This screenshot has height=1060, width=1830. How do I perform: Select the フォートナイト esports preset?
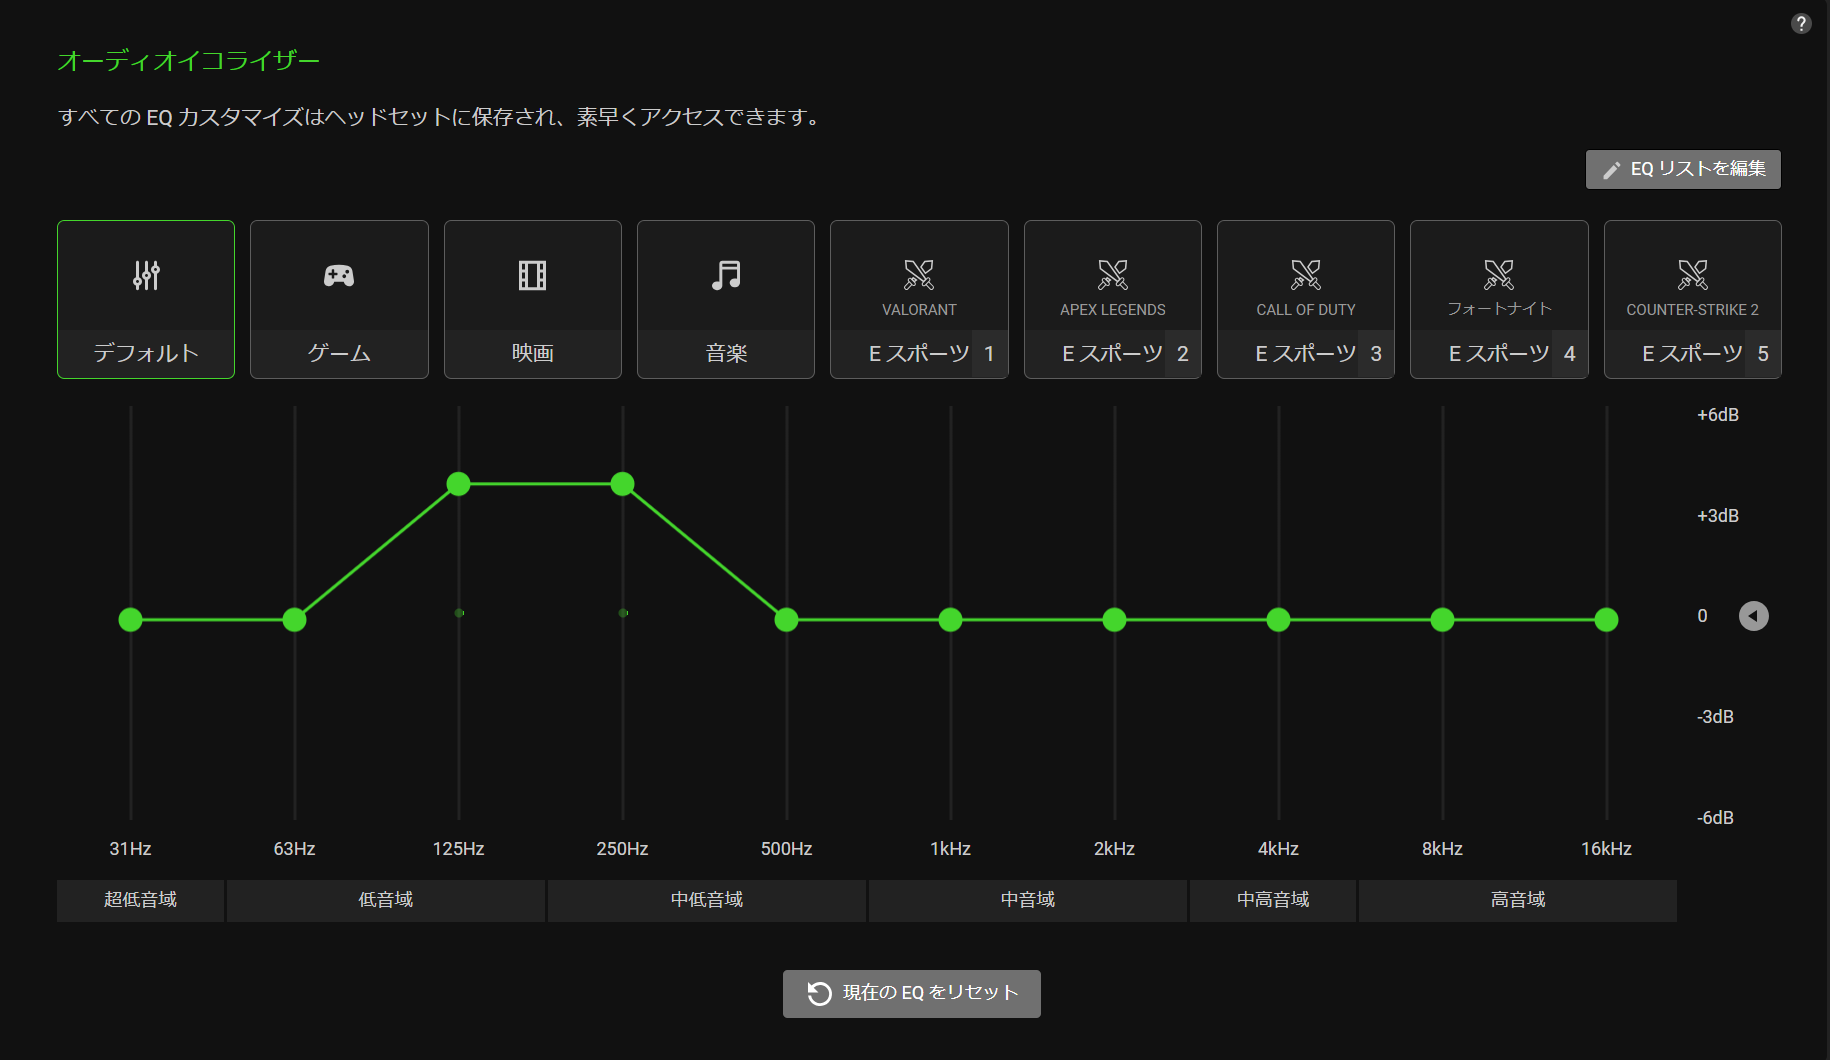1498,276
